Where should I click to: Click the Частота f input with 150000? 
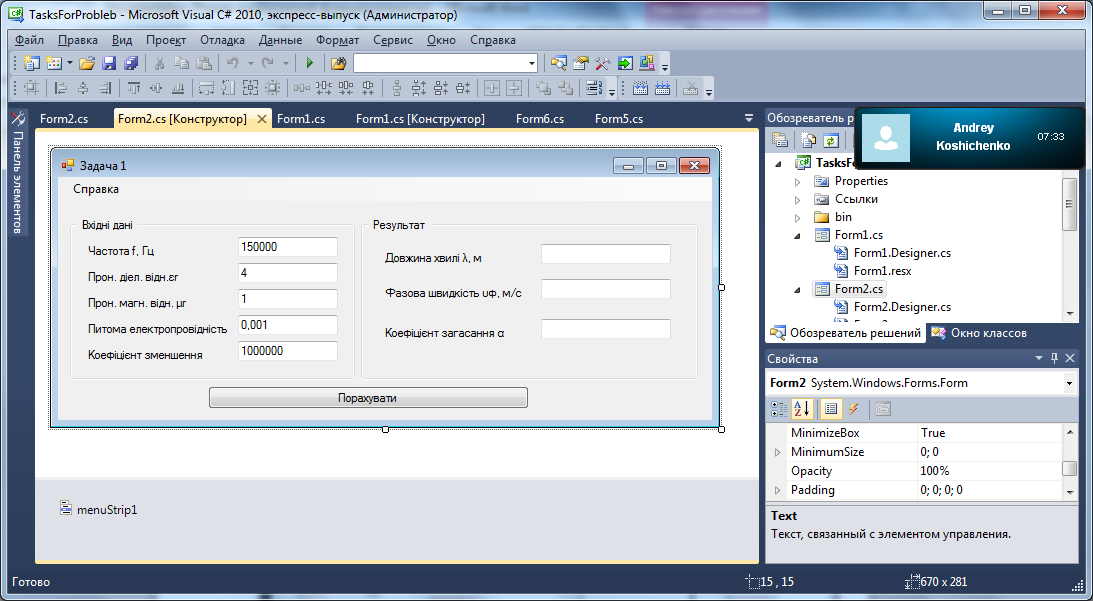point(288,247)
